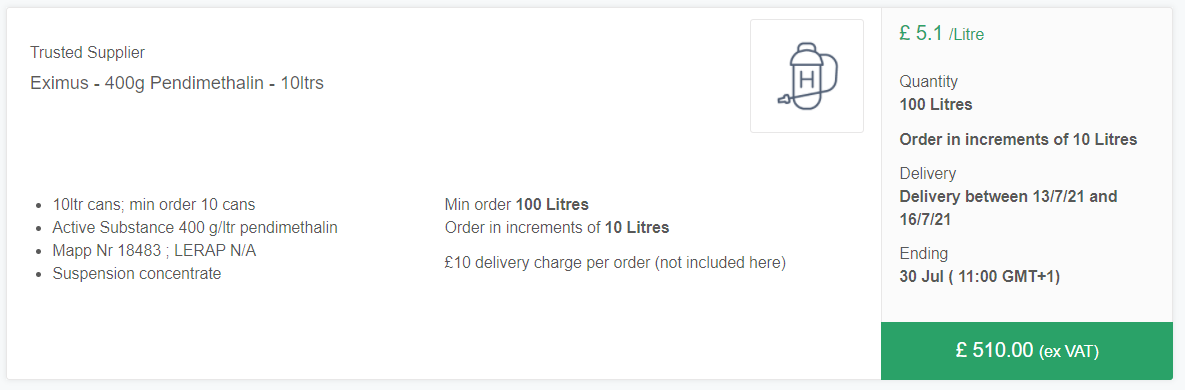This screenshot has height=390, width=1185.
Task: Click the Ending heading in the sidebar
Action: [924, 253]
